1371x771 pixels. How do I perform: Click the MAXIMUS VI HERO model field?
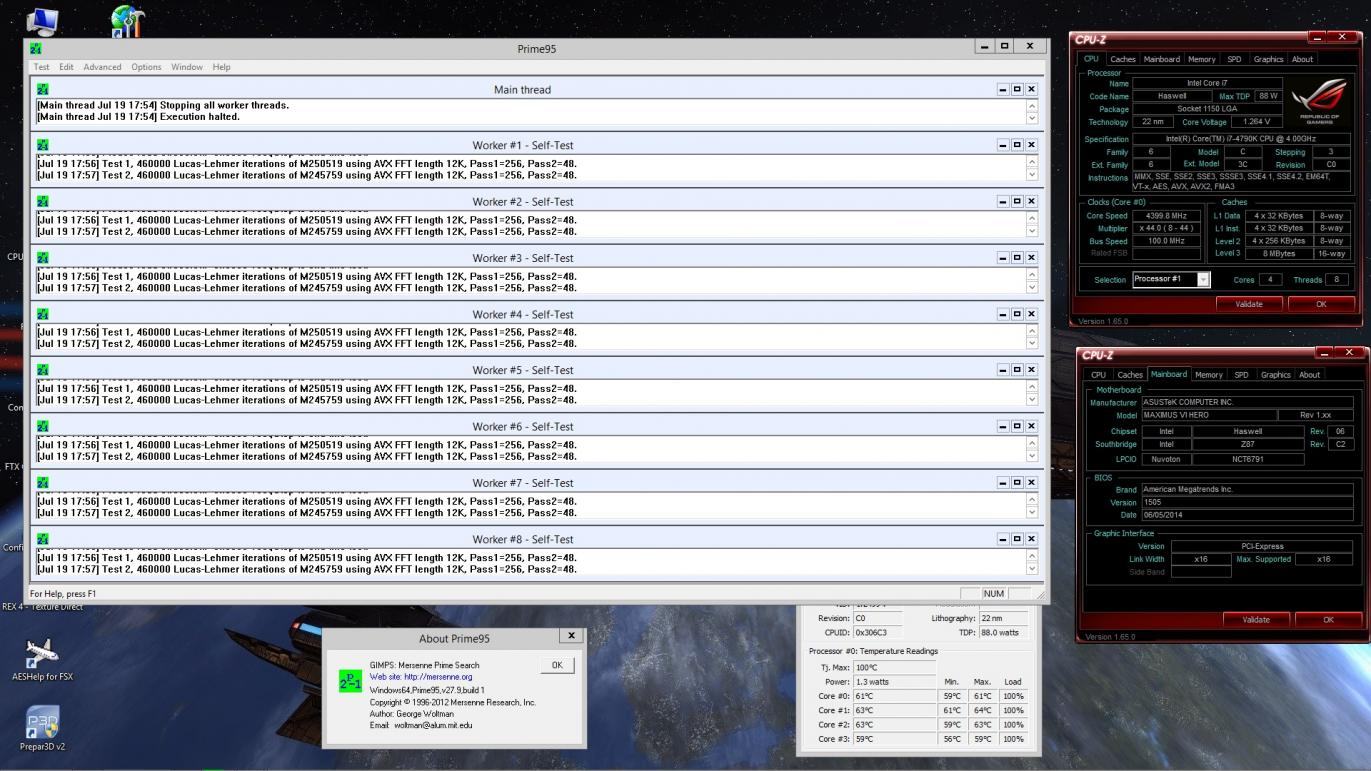1208,415
